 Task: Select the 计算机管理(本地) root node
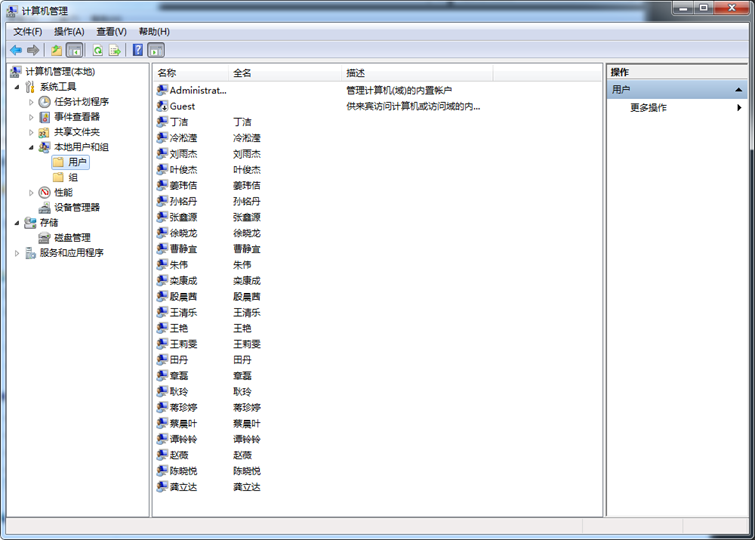pyautogui.click(x=60, y=72)
